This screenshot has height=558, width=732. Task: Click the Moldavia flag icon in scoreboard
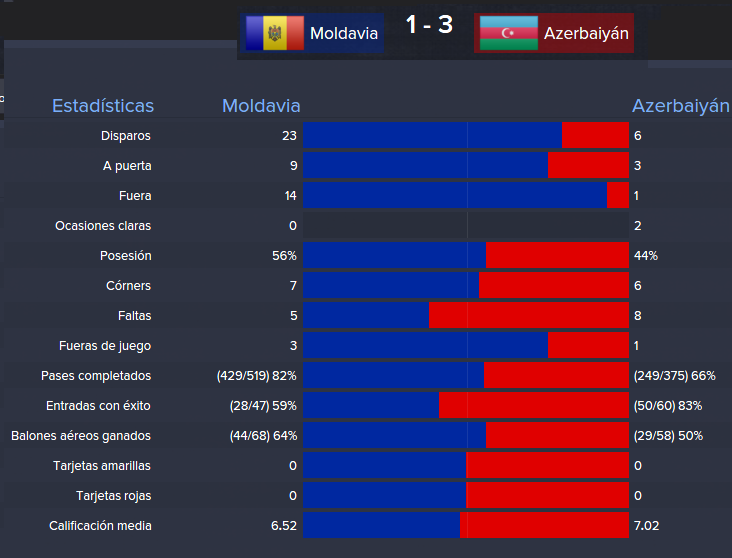[273, 33]
